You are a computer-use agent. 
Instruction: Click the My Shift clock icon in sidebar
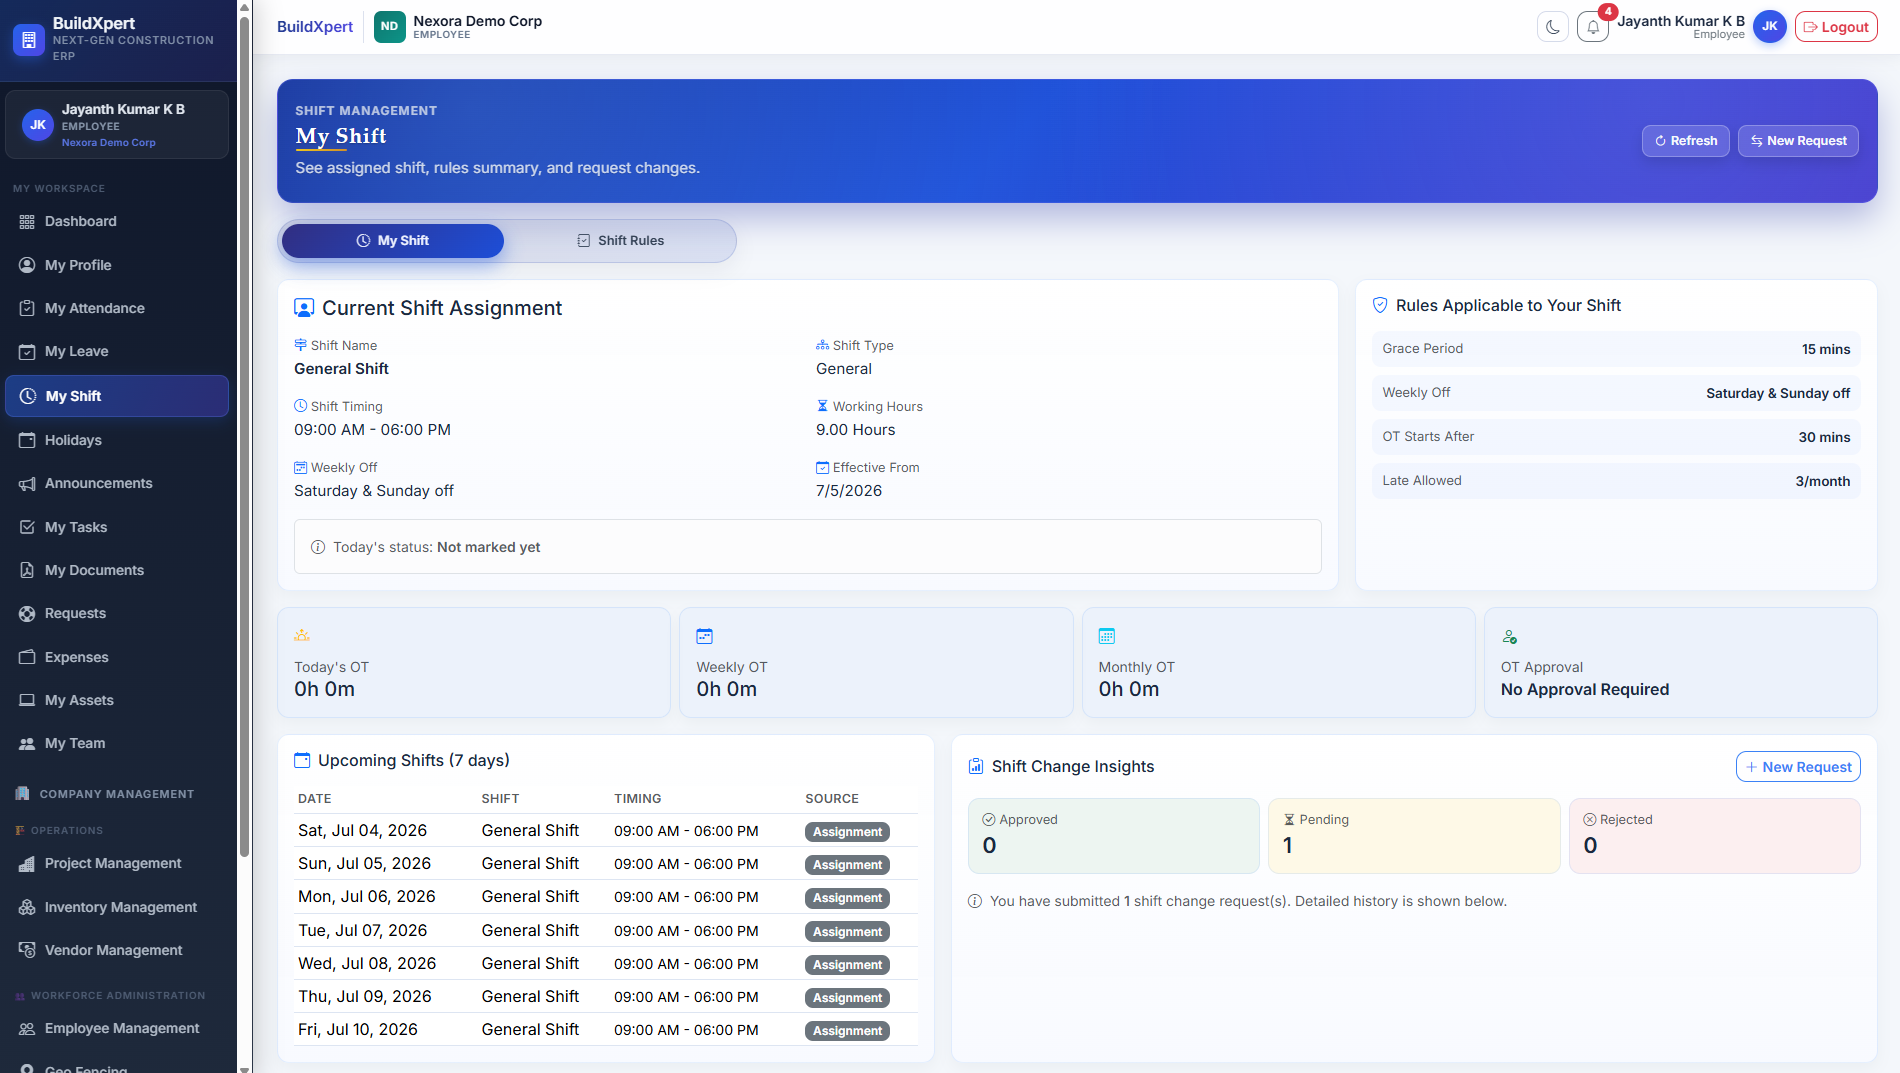coord(28,396)
